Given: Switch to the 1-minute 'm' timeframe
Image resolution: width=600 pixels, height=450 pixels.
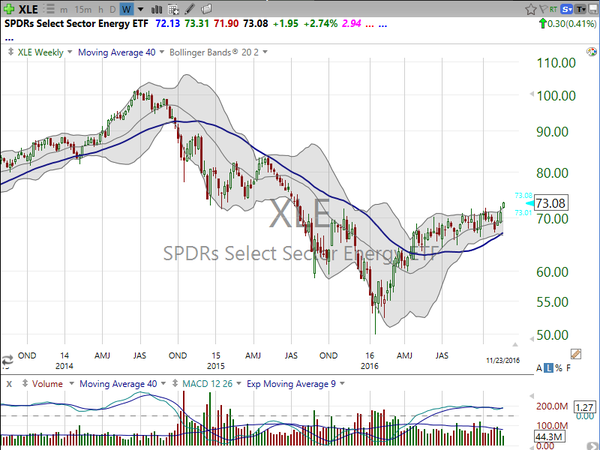Looking at the screenshot, I should pyautogui.click(x=64, y=9).
